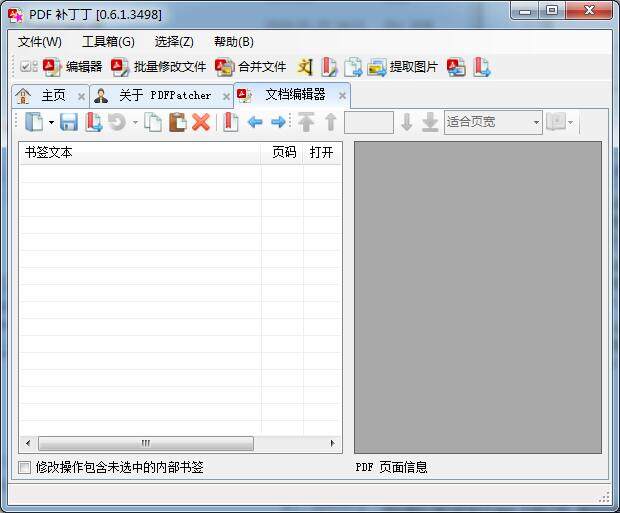Maximize the PDF 补丁丁 window
This screenshot has width=620, height=513.
552,11
